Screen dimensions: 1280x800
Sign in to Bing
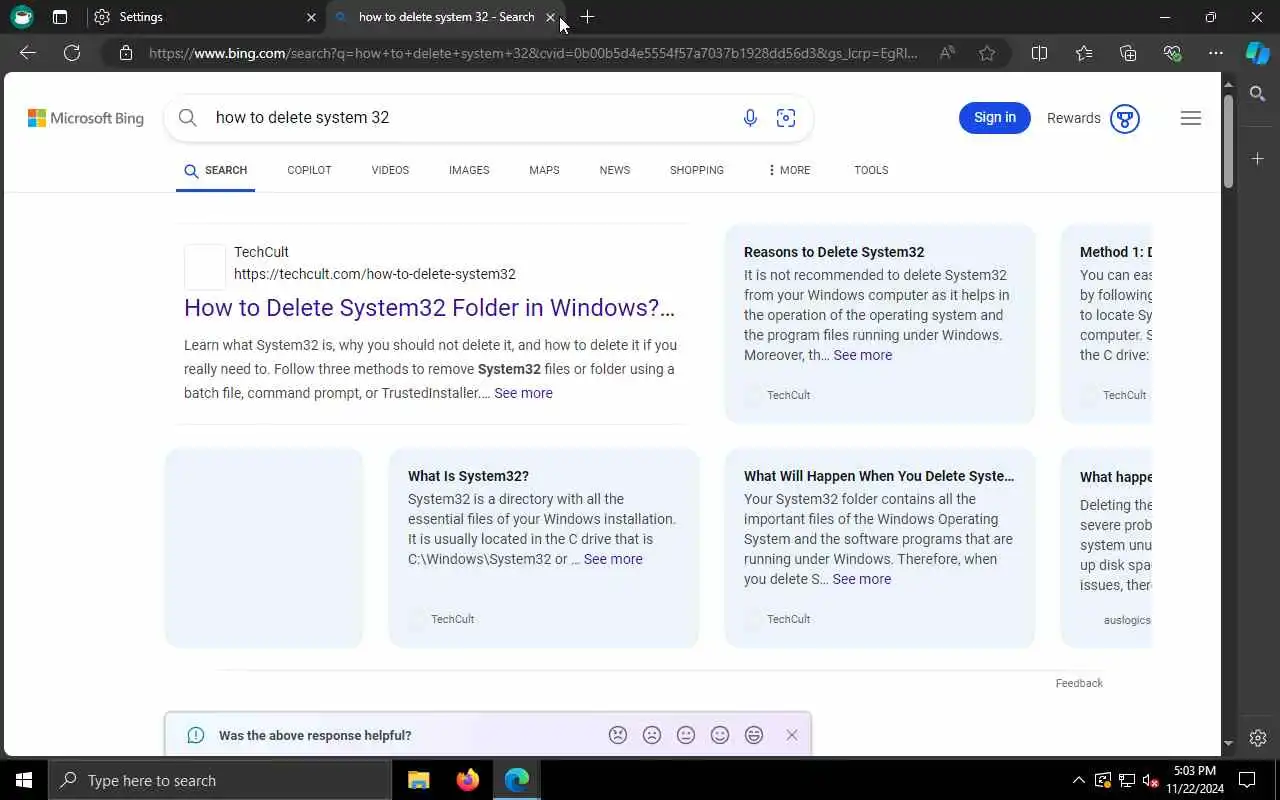994,117
